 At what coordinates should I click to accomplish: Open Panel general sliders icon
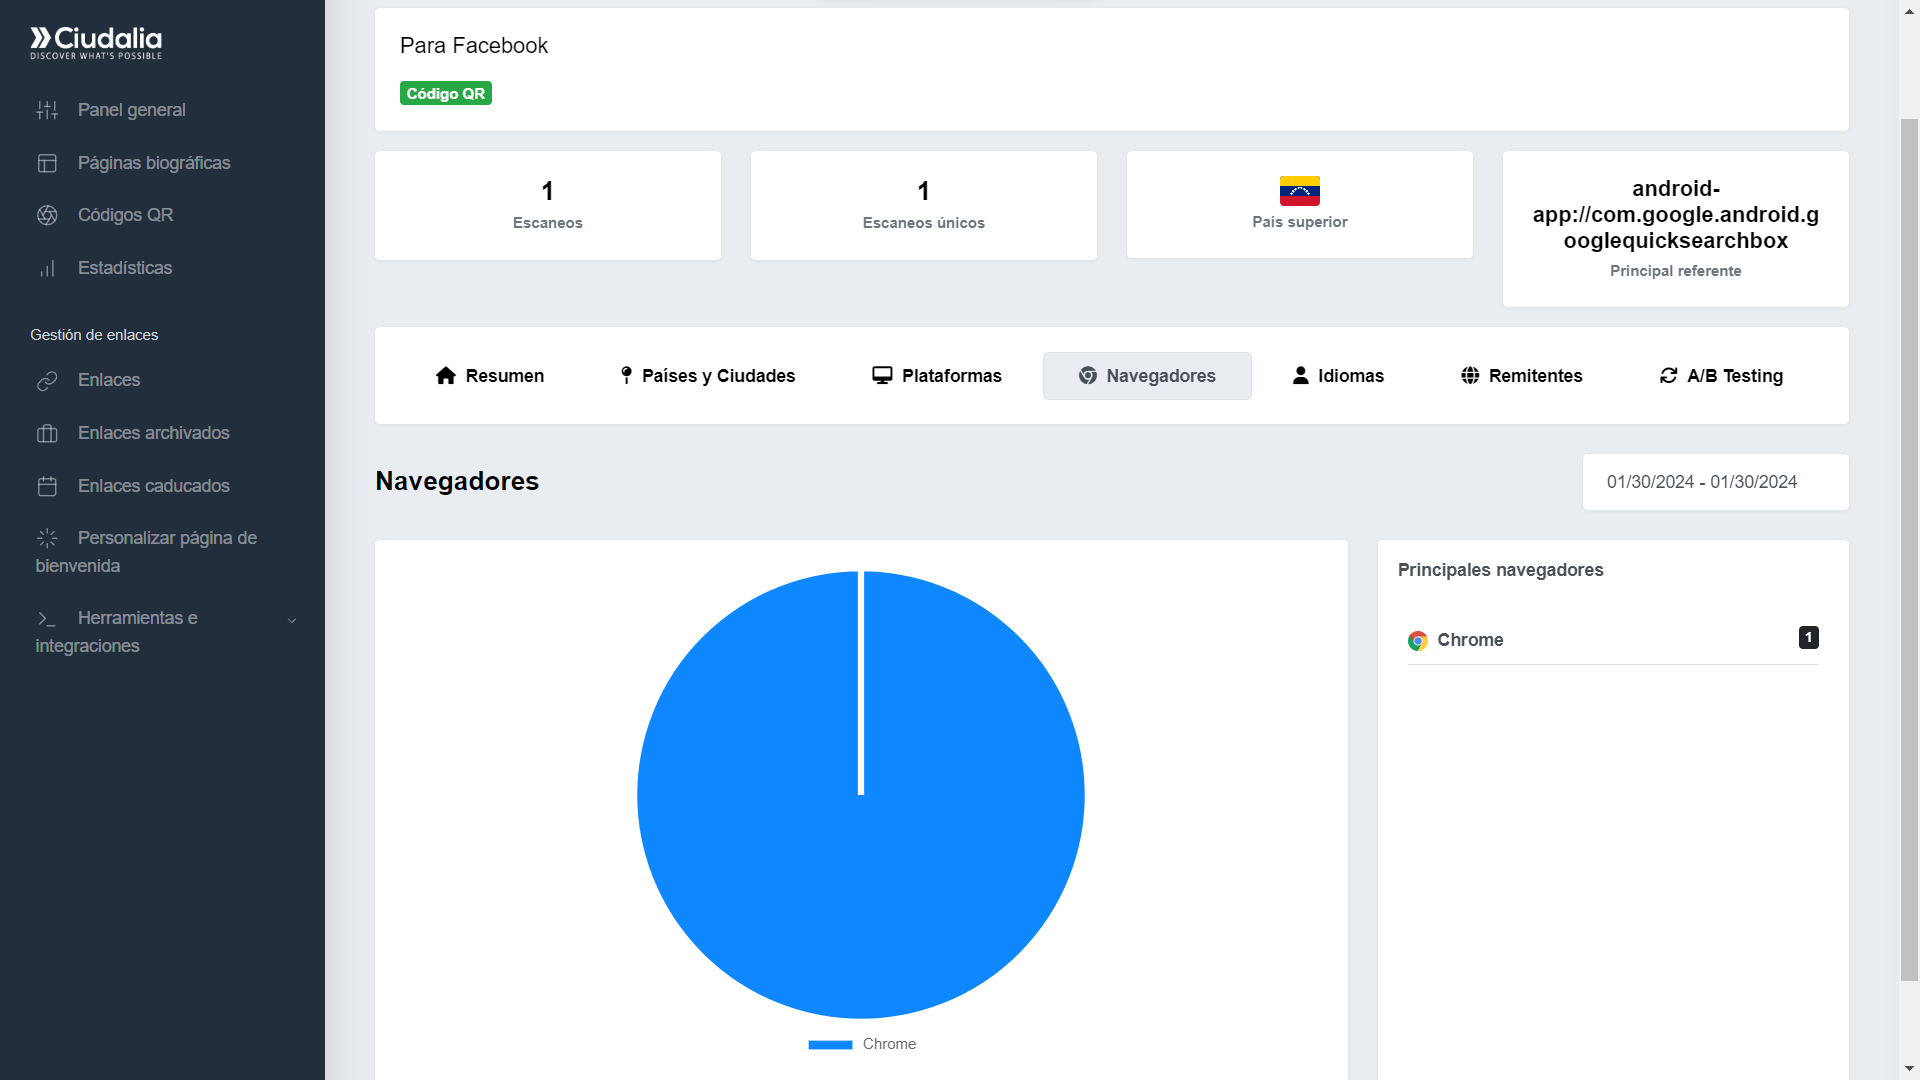point(47,110)
